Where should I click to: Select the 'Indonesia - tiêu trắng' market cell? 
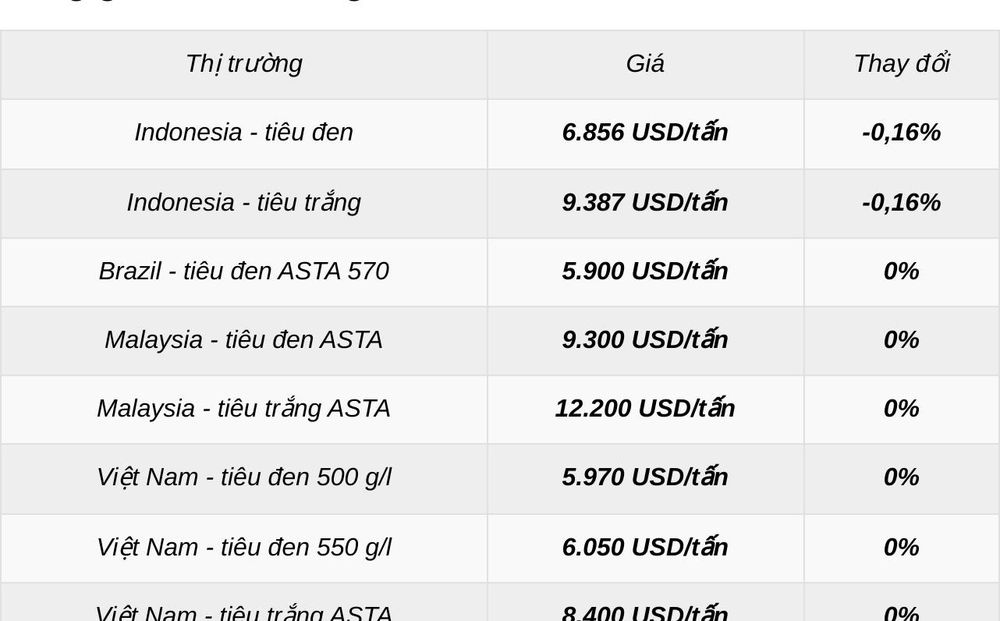[x=244, y=203]
